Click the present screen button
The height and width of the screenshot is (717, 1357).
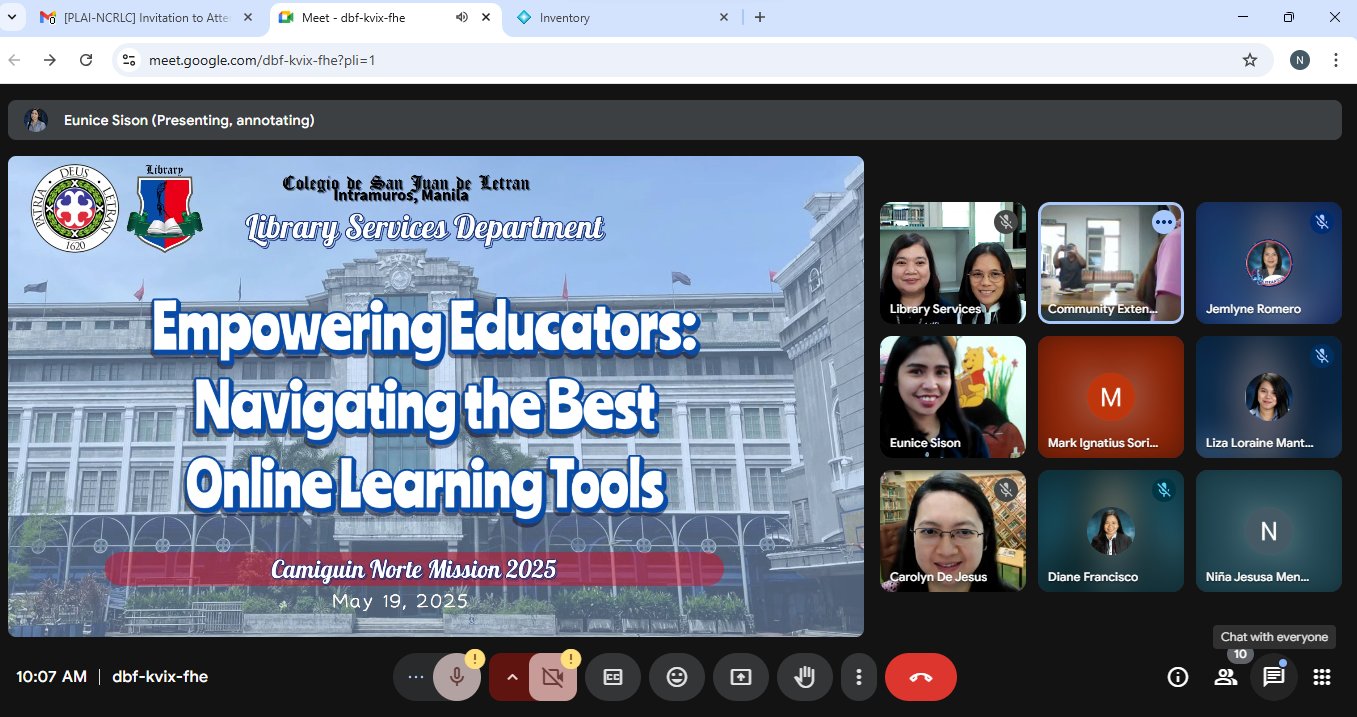[x=741, y=677]
